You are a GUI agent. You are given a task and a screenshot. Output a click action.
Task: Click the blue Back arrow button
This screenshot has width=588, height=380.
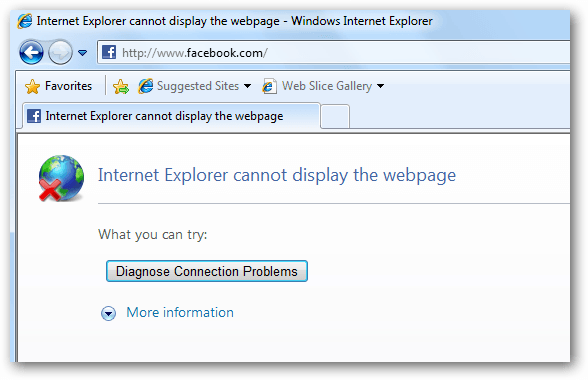(x=31, y=52)
